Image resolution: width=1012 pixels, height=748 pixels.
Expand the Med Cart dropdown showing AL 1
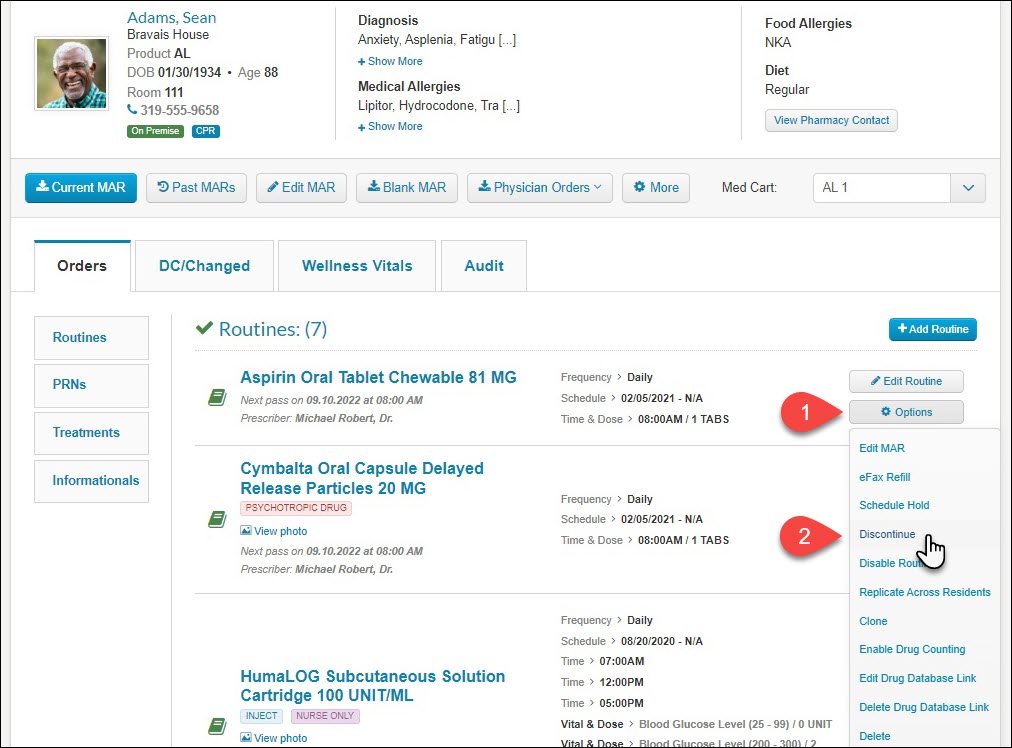[x=968, y=187]
